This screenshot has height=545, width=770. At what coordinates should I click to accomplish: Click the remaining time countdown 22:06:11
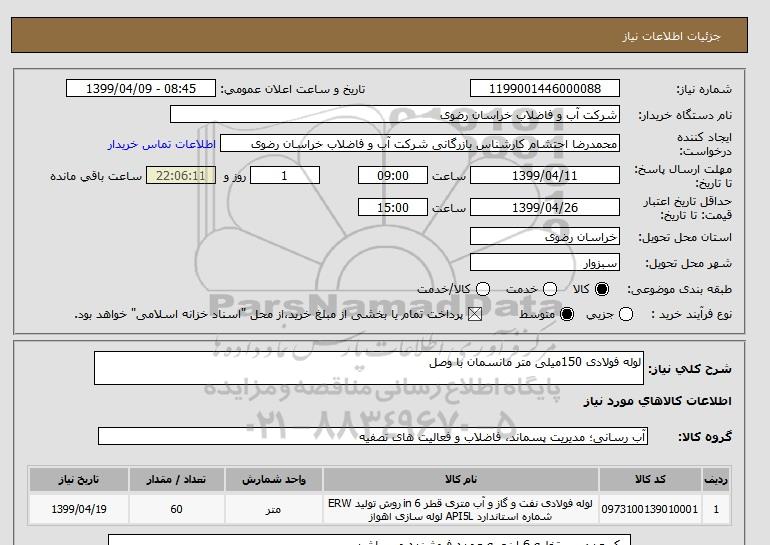[181, 175]
